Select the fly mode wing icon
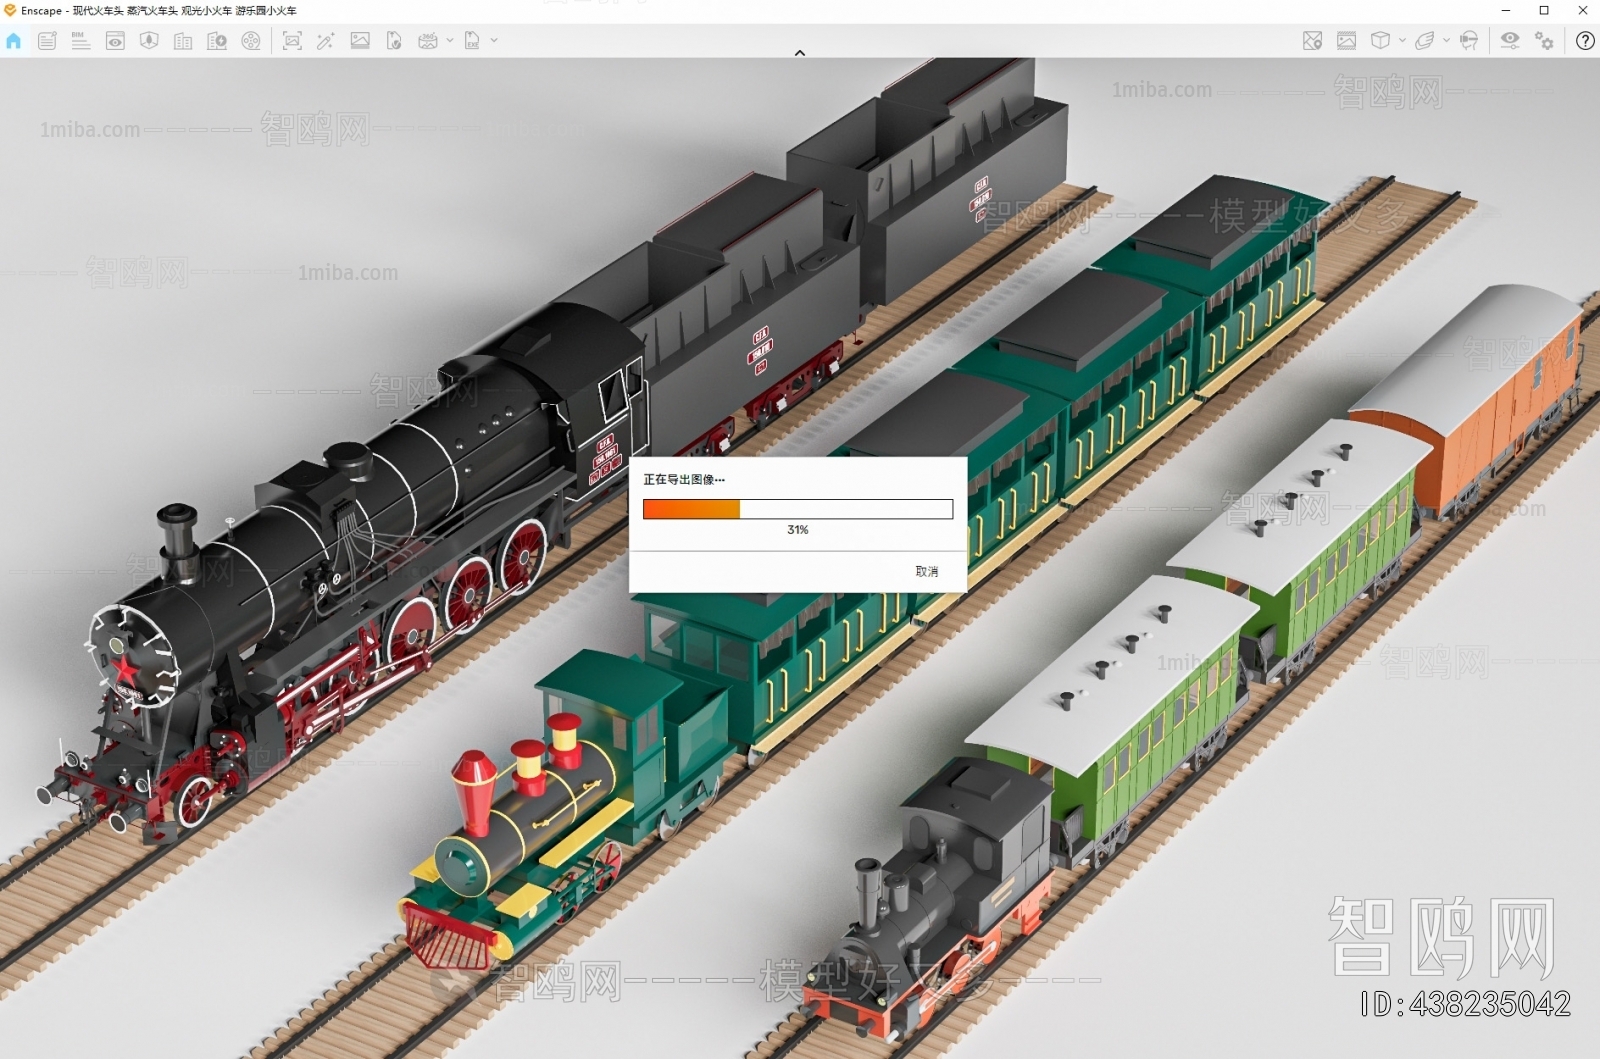The image size is (1600, 1059). [x=1425, y=41]
